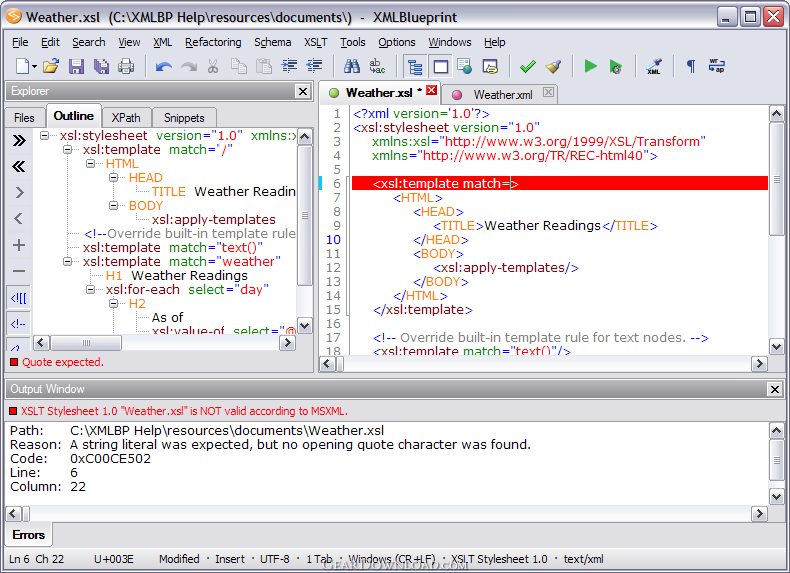Click the window with notes icon
The image size is (790, 573).
click(x=490, y=66)
